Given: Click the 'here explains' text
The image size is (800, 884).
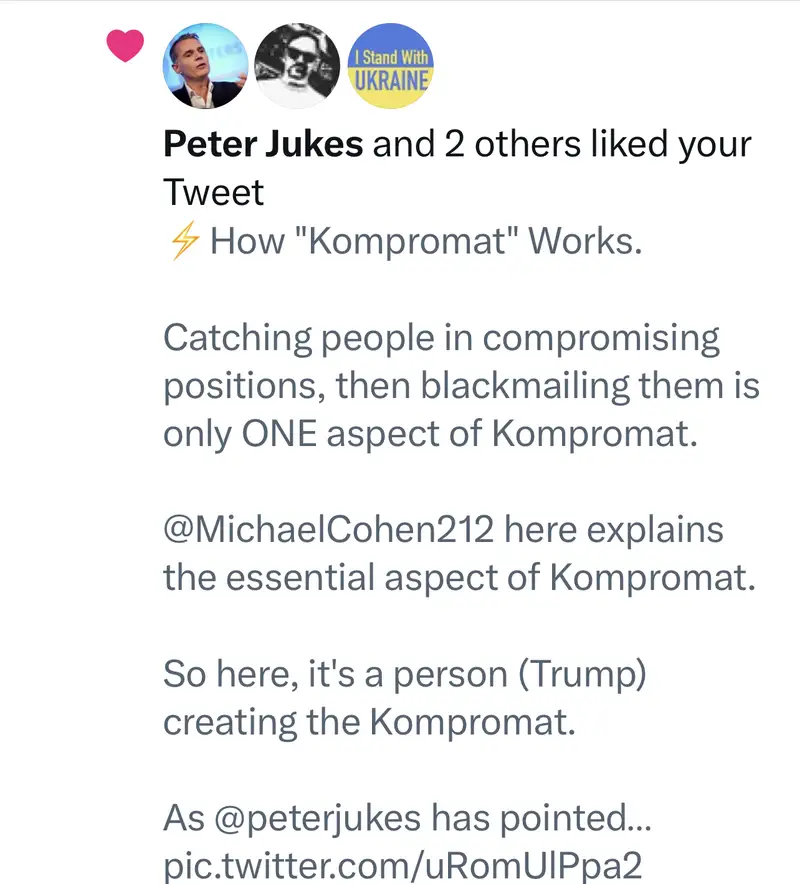Looking at the screenshot, I should pos(613,530).
